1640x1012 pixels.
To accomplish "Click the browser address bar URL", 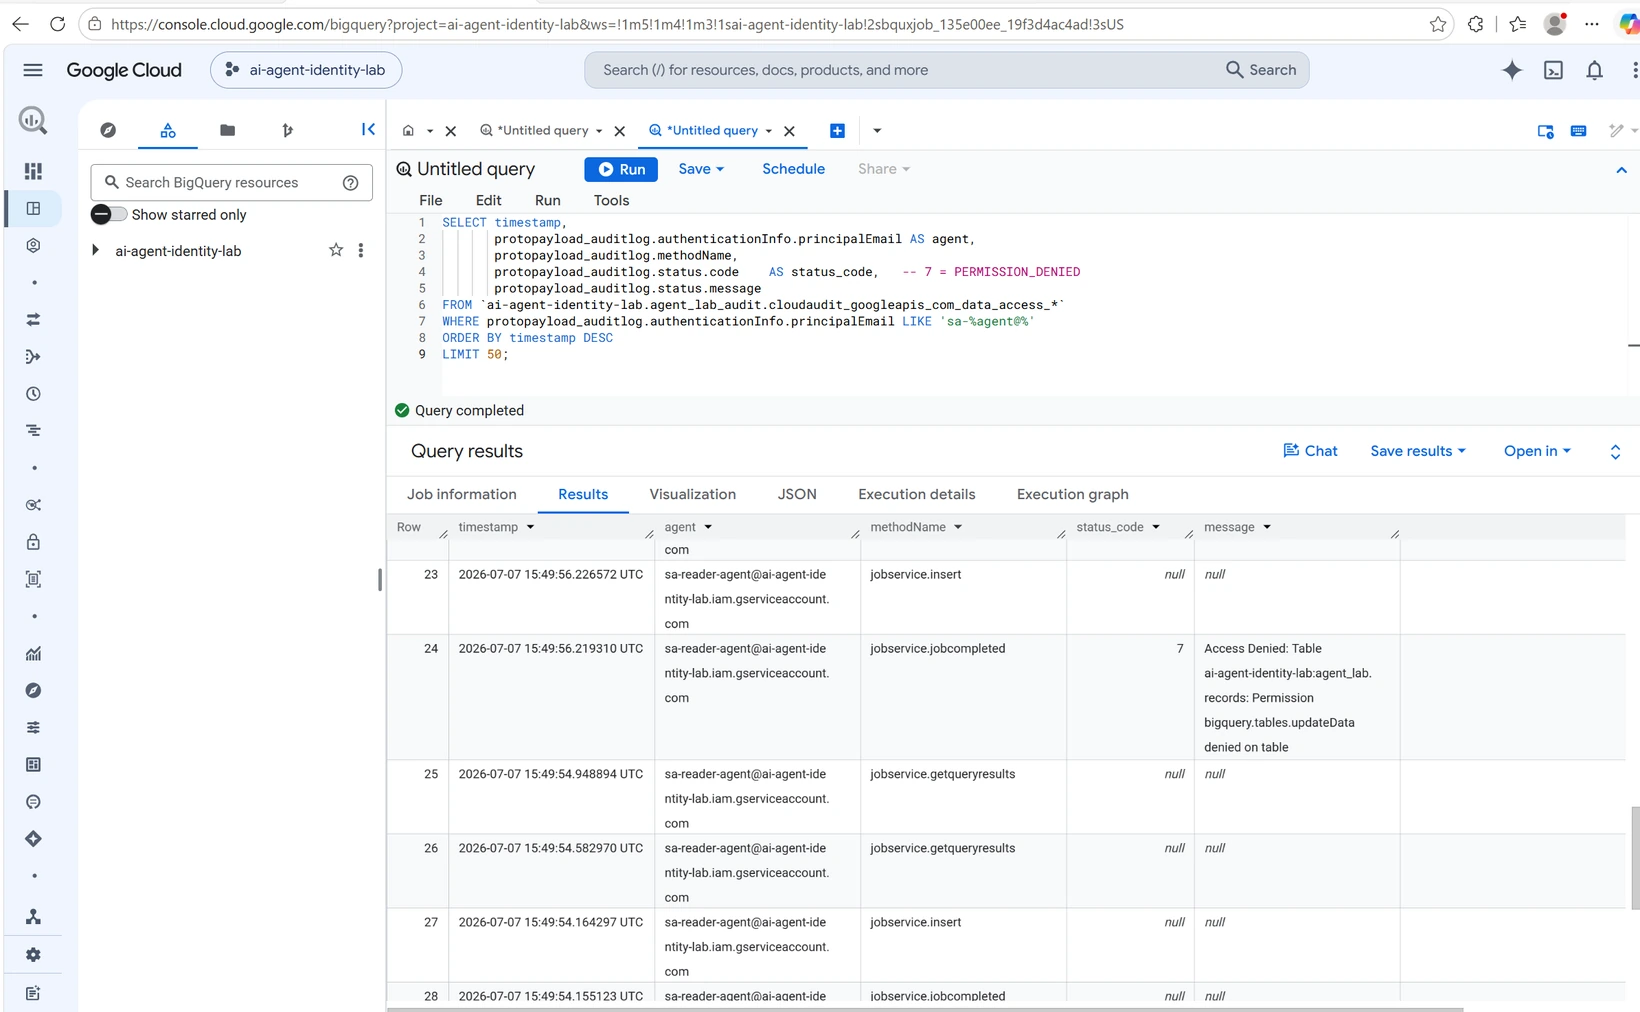I will (617, 24).
